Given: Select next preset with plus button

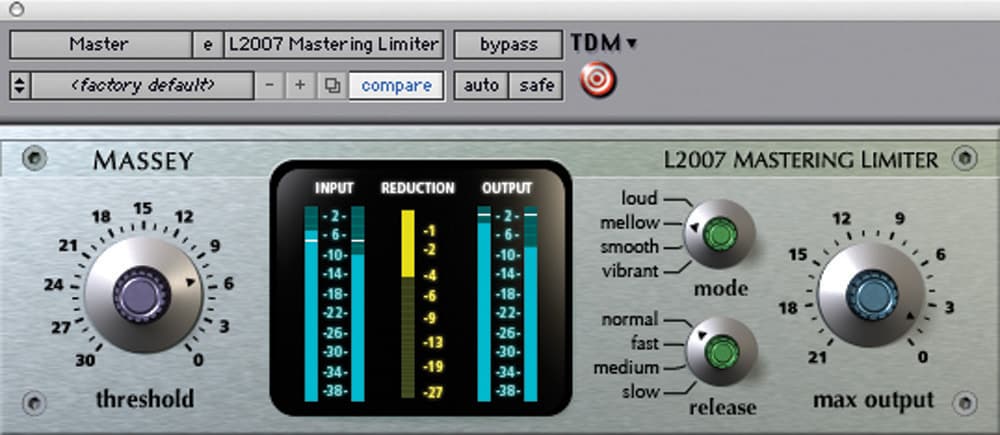Looking at the screenshot, I should (x=300, y=85).
